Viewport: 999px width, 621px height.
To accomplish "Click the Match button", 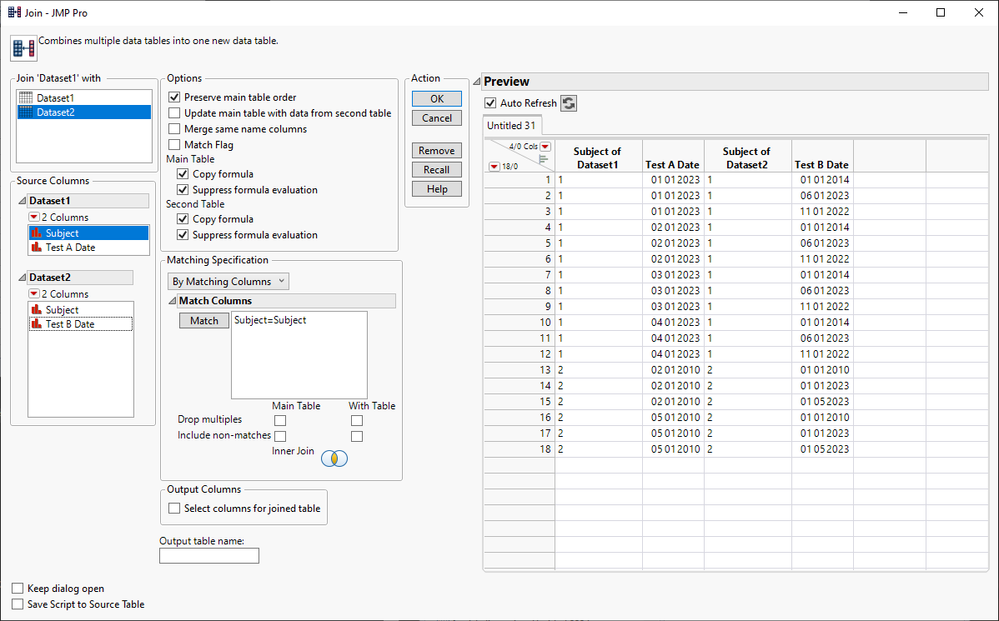I will (204, 321).
